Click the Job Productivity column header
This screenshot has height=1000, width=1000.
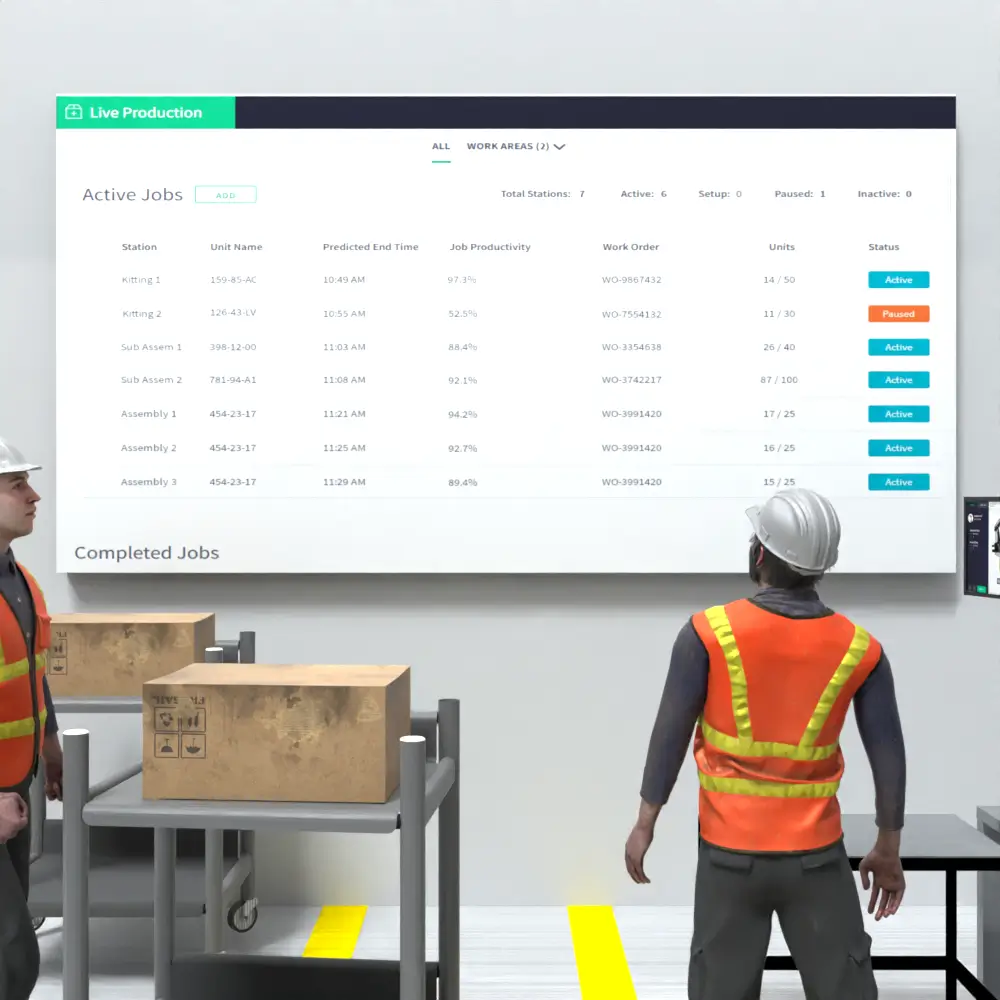tap(490, 247)
